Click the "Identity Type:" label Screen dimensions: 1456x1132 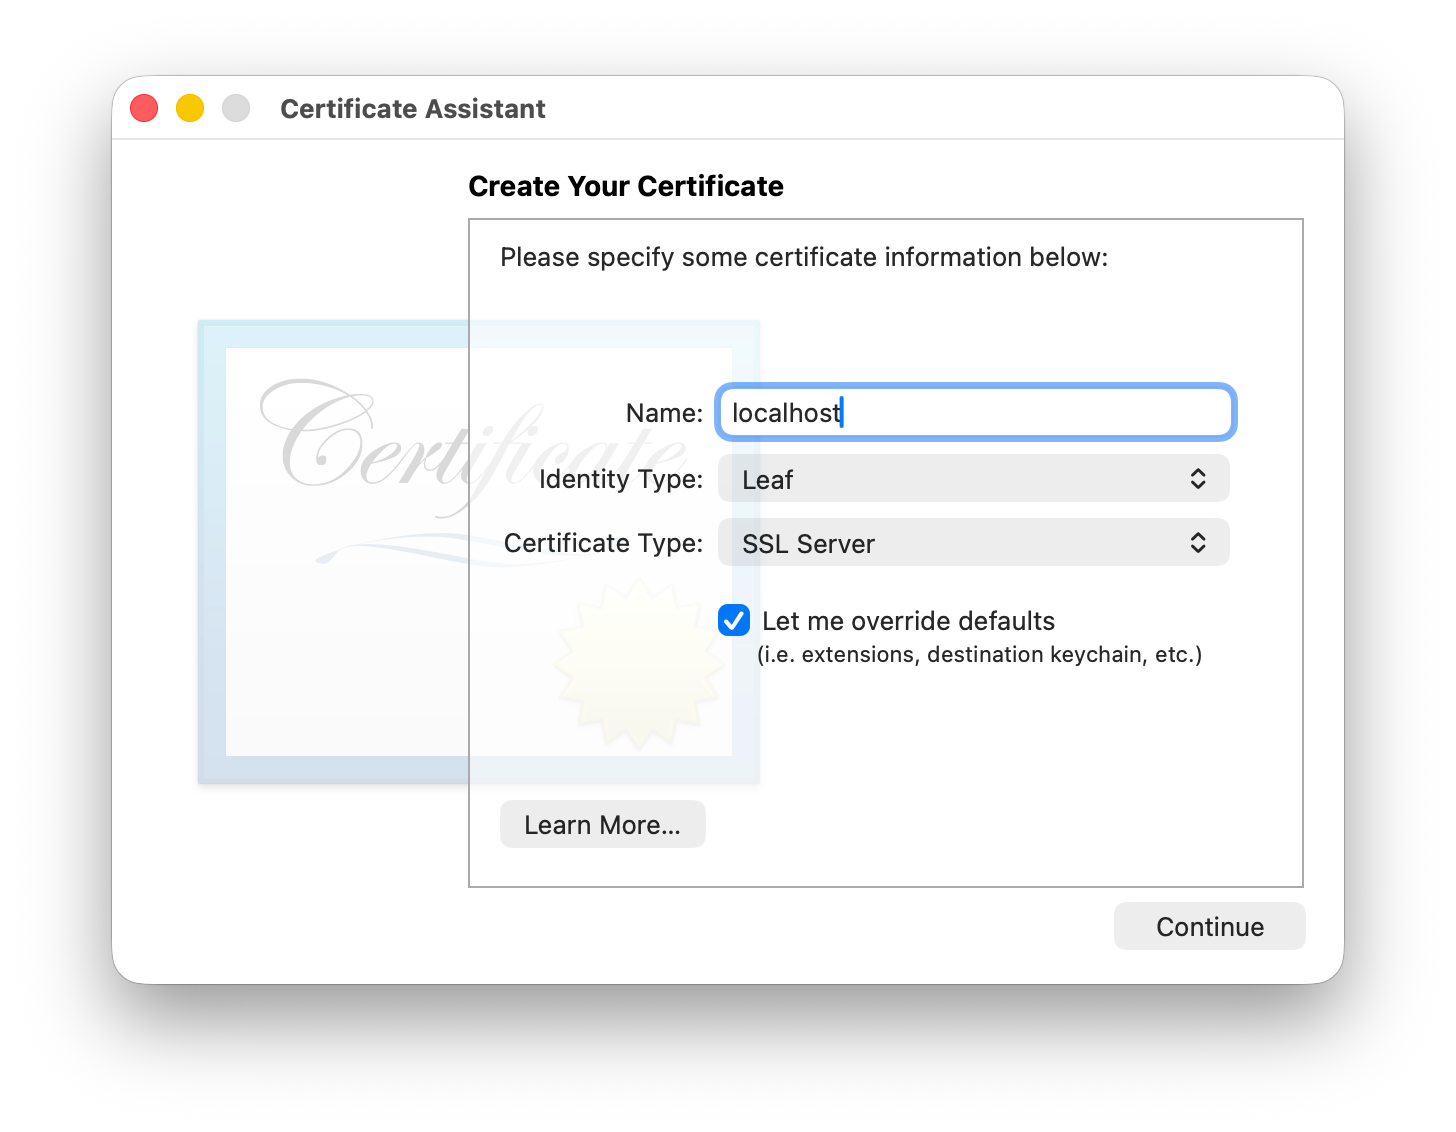coord(620,479)
